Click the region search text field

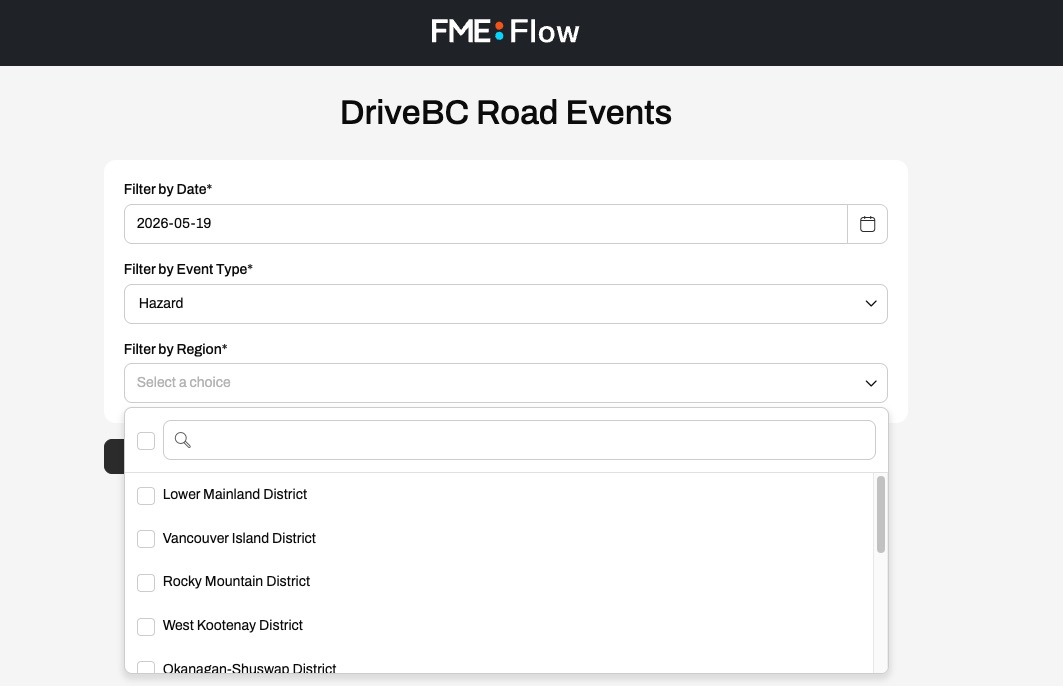click(519, 440)
